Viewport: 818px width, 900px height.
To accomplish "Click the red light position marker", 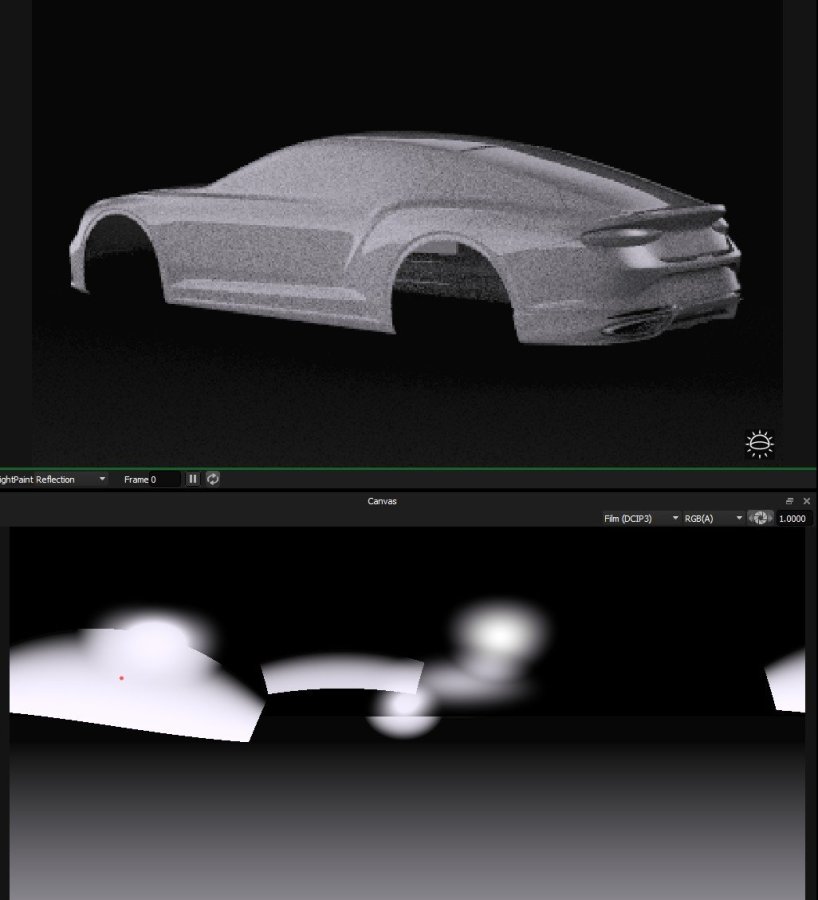I will 122,676.
